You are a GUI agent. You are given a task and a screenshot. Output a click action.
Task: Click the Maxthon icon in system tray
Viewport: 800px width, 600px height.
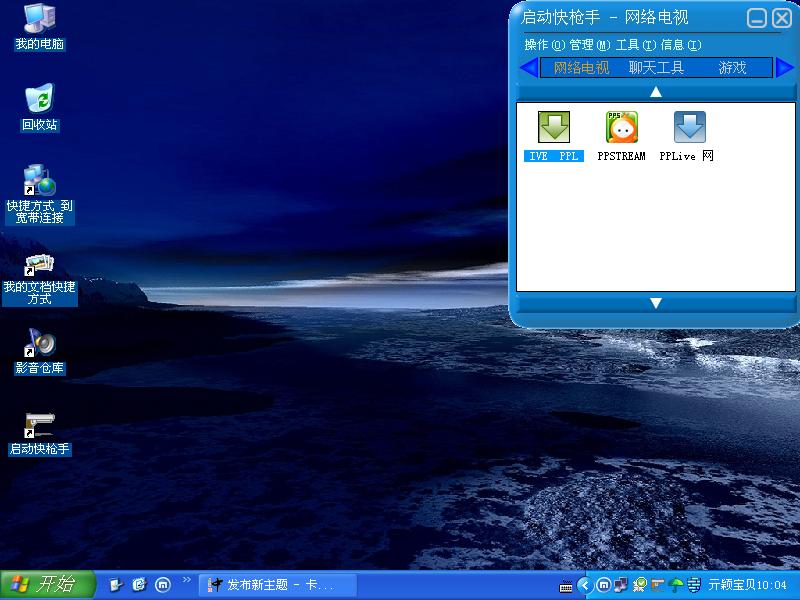click(x=604, y=585)
